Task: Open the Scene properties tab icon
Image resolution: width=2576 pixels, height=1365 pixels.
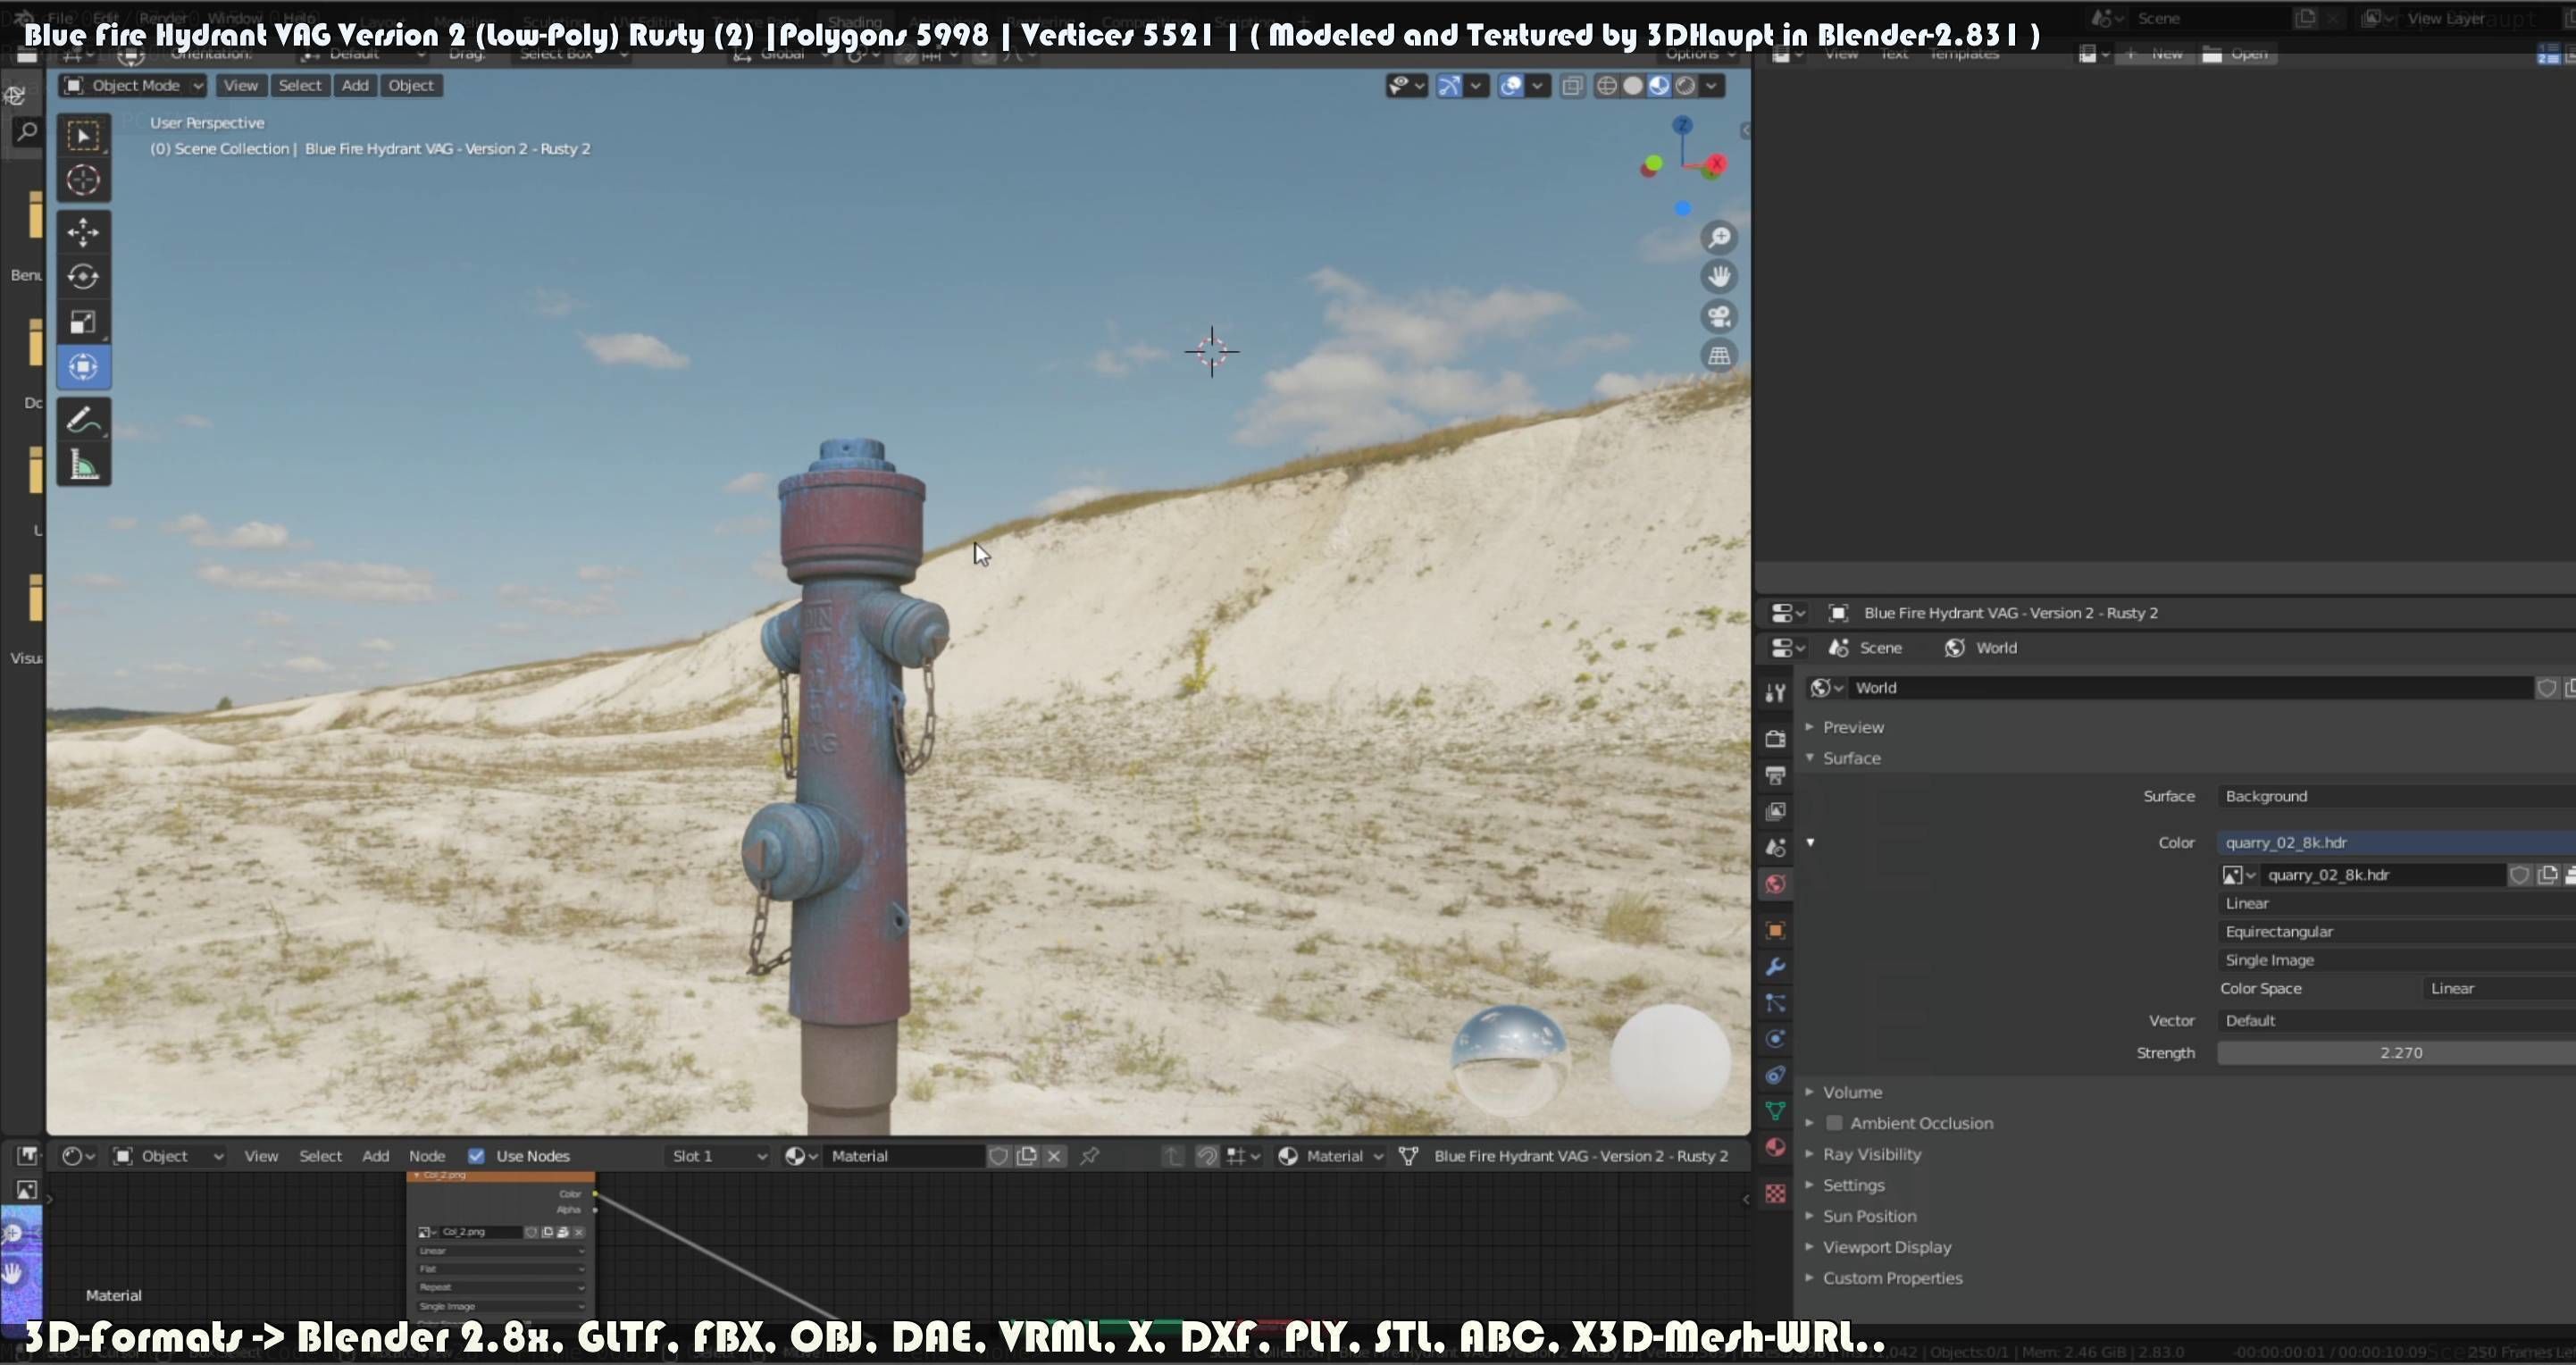Action: [x=1775, y=847]
